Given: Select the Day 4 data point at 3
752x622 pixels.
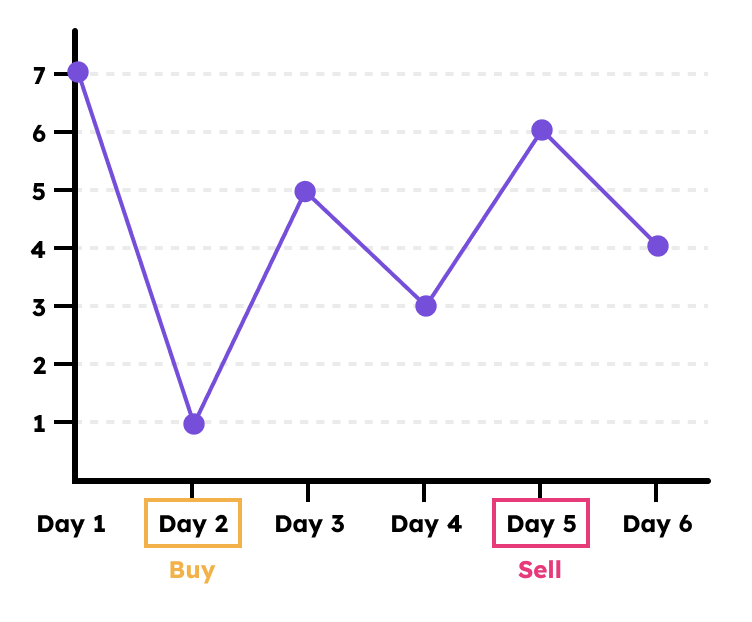Looking at the screenshot, I should coord(426,306).
